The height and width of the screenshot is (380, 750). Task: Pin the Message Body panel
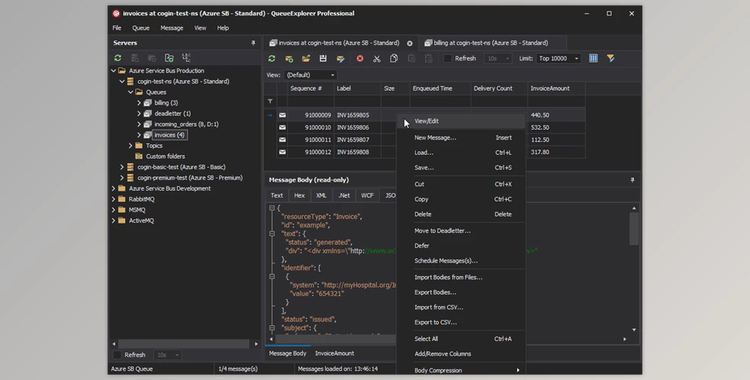[x=632, y=180]
